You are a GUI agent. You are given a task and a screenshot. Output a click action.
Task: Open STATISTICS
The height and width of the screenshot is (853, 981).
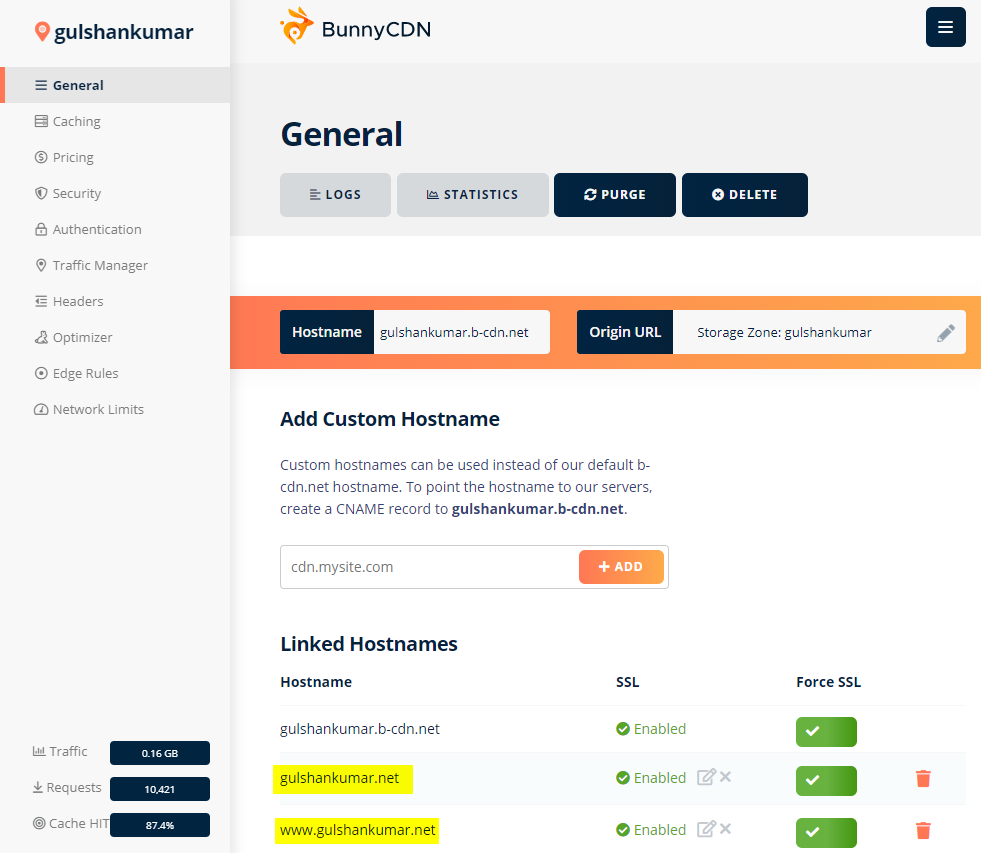[472, 195]
